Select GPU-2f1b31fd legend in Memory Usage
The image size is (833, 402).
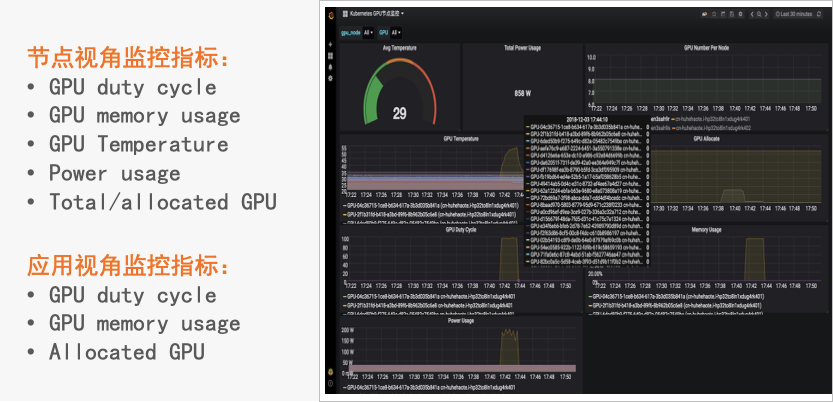677,306
